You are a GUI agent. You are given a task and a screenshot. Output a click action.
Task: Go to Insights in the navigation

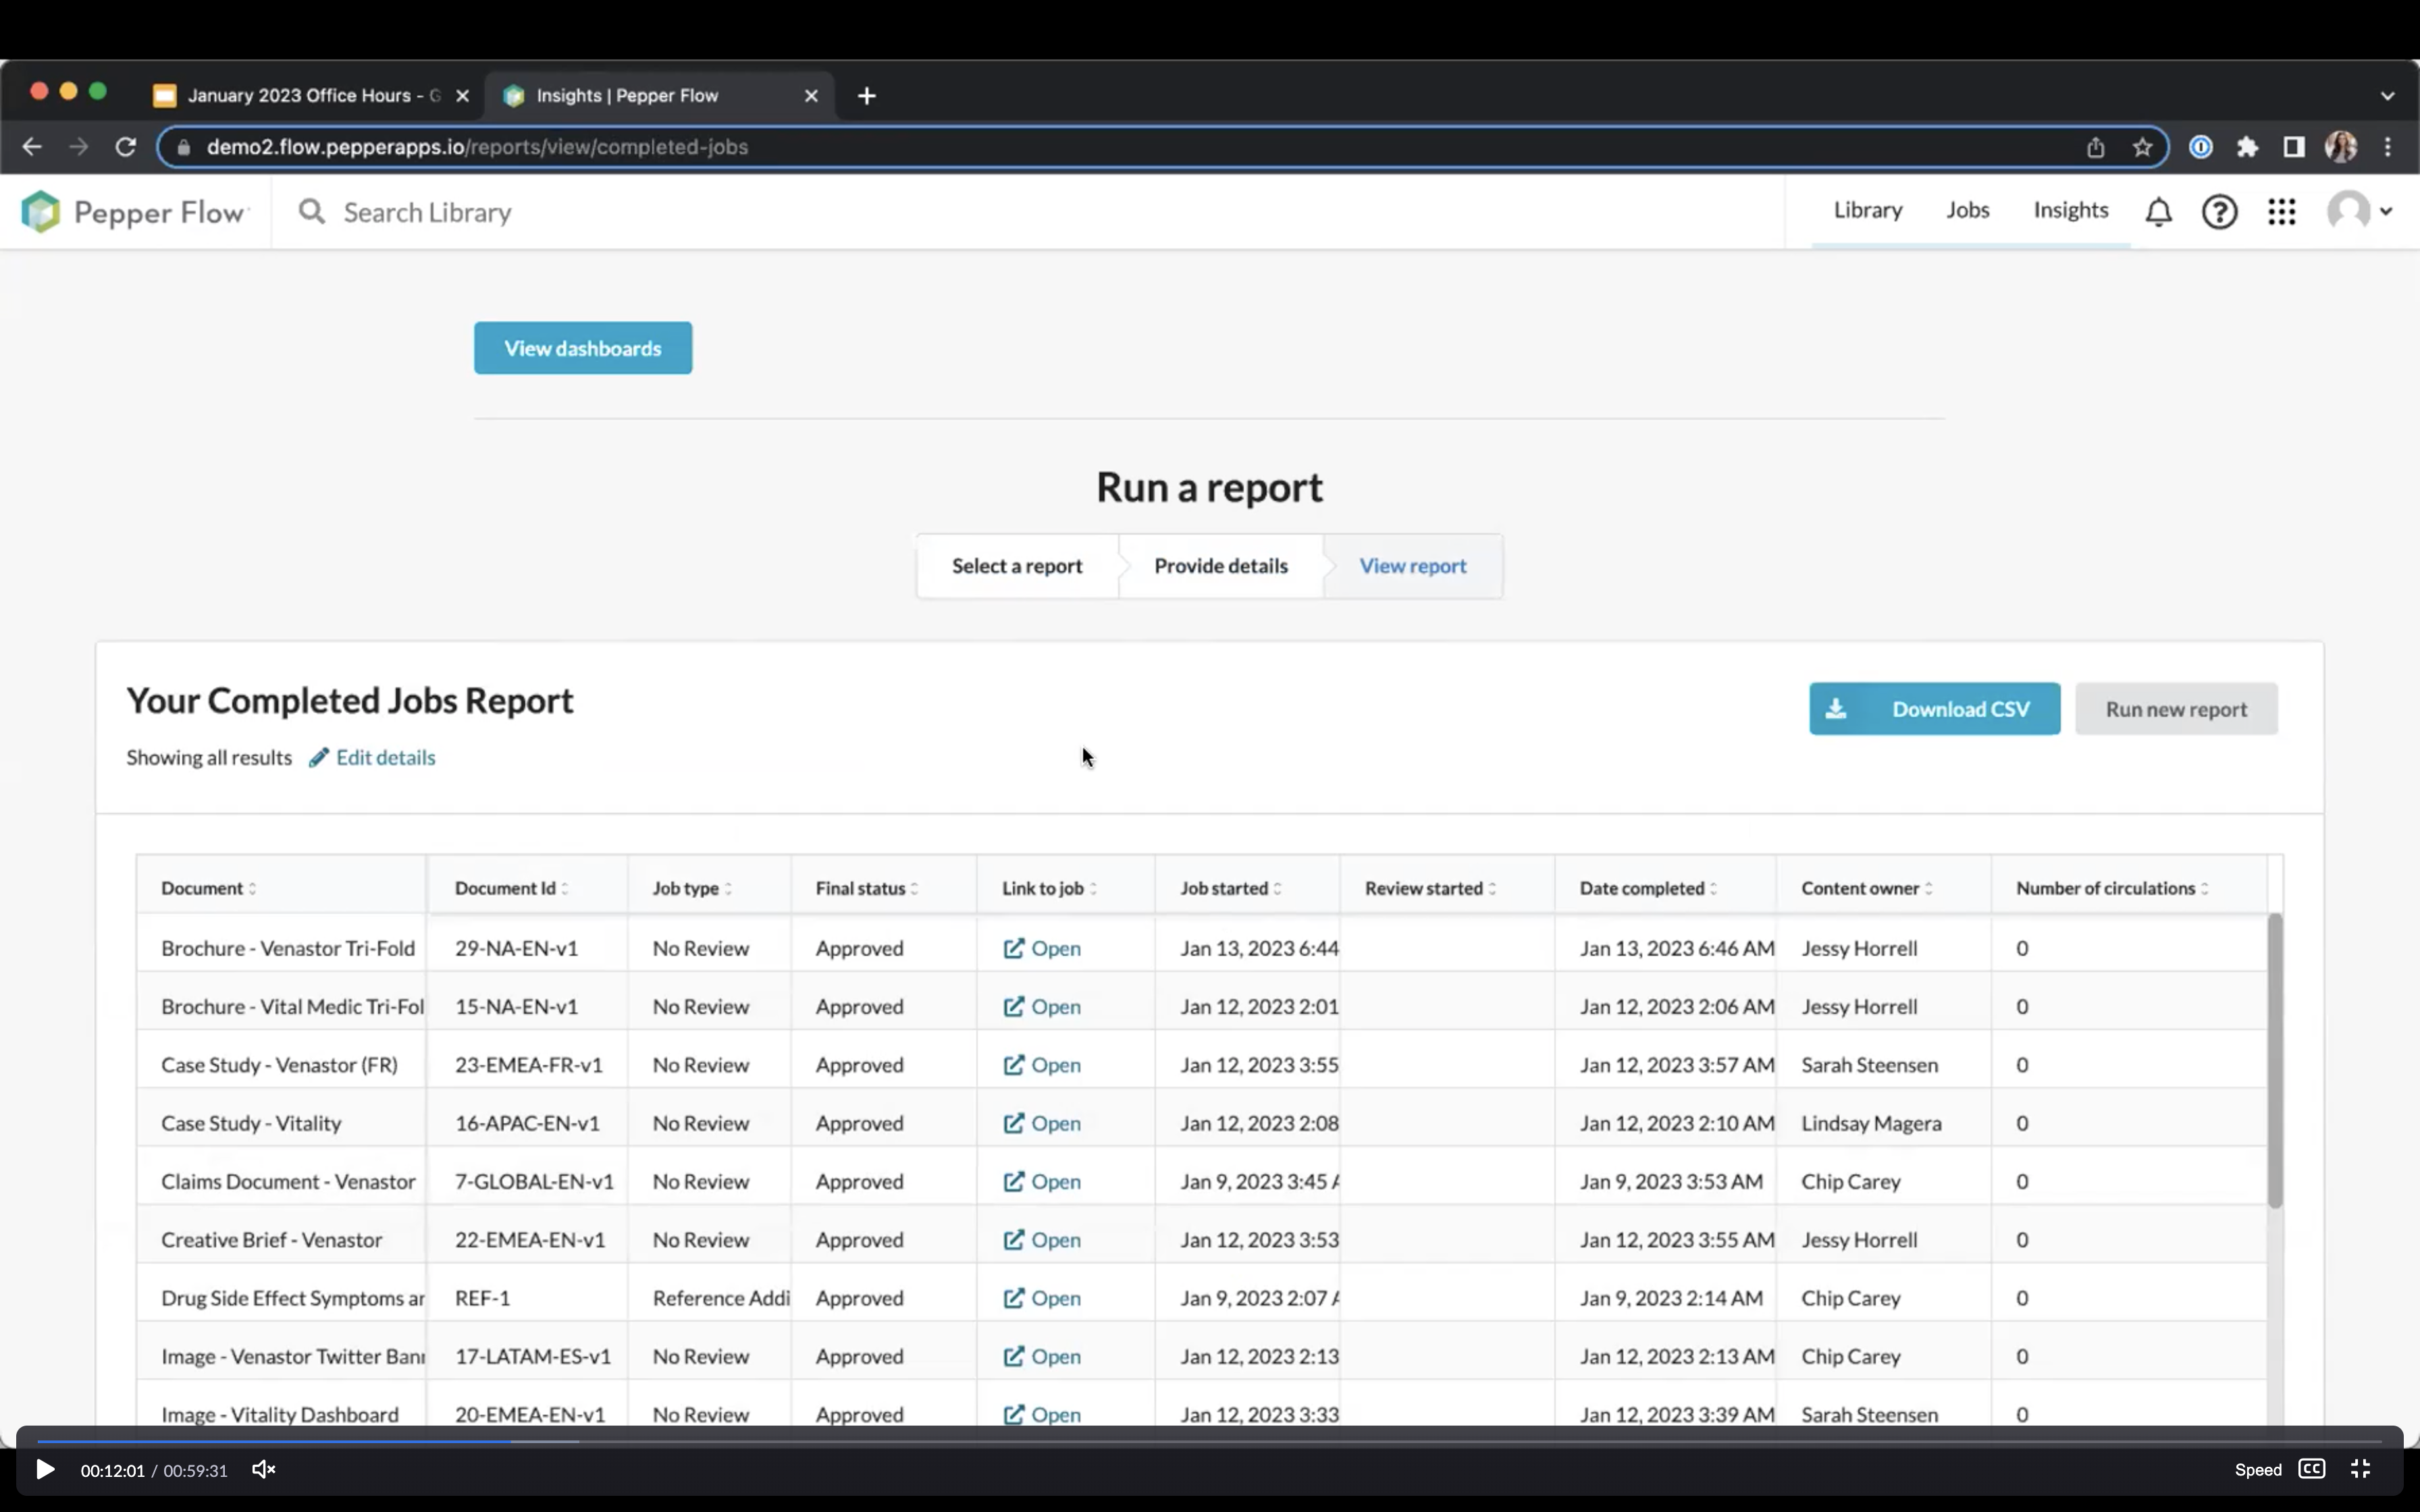click(2070, 210)
